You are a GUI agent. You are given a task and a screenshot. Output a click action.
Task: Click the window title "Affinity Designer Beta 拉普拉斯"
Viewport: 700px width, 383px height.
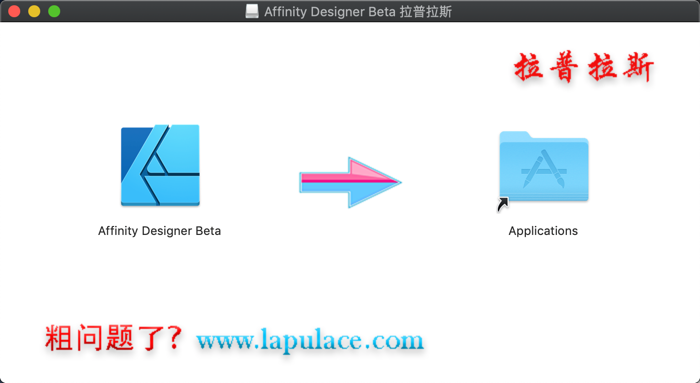[358, 12]
